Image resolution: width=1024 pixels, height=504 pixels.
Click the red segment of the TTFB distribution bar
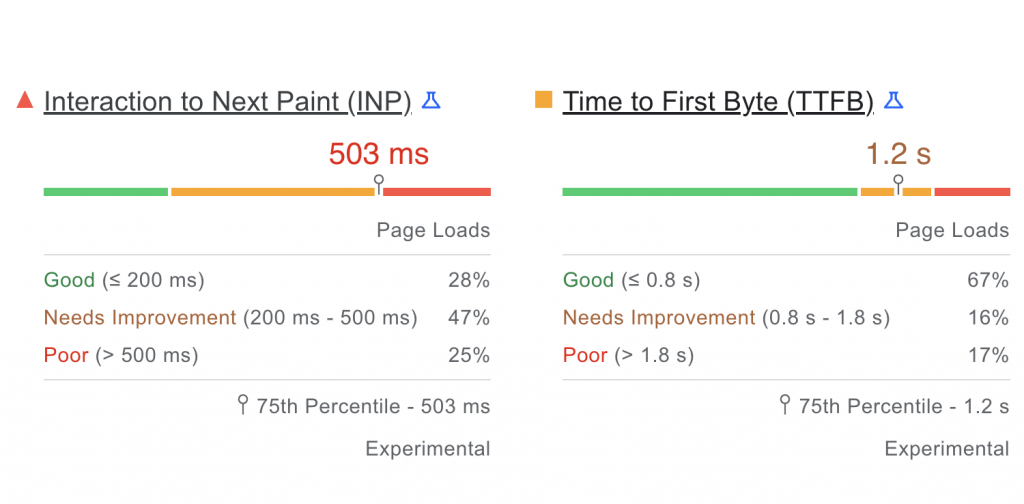click(x=972, y=191)
